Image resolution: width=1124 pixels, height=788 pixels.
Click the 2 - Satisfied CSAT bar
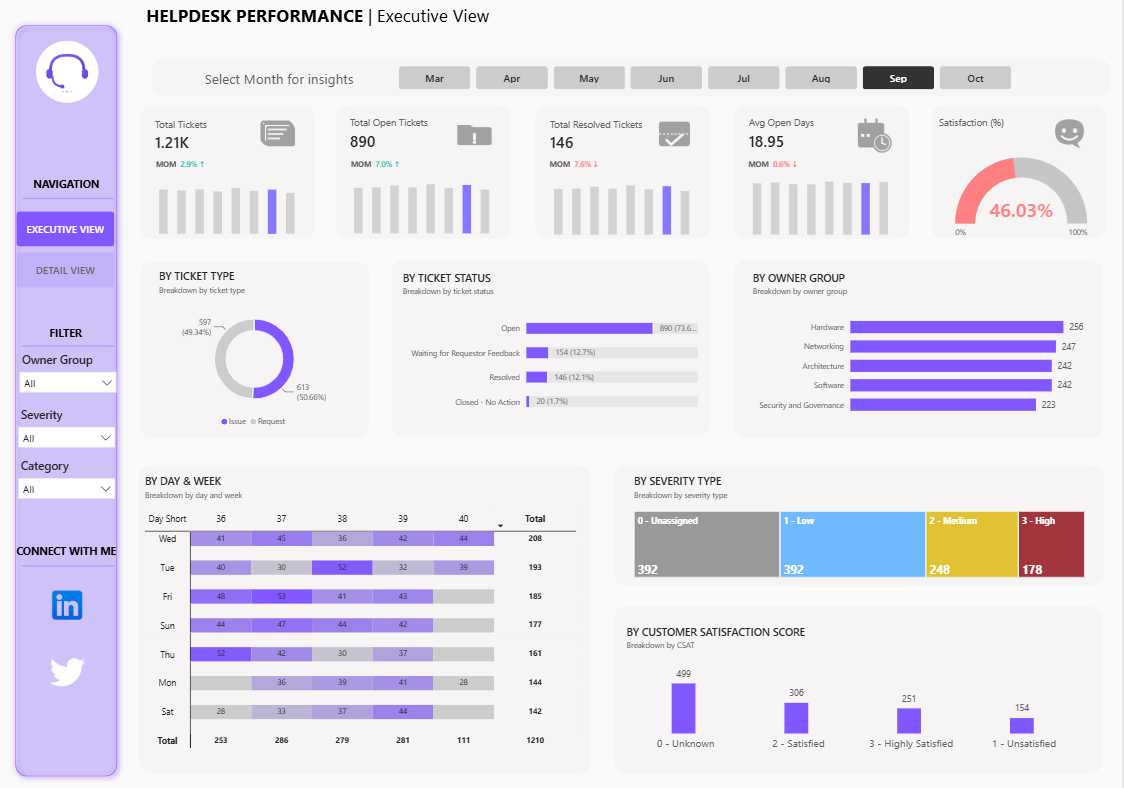[x=796, y=718]
